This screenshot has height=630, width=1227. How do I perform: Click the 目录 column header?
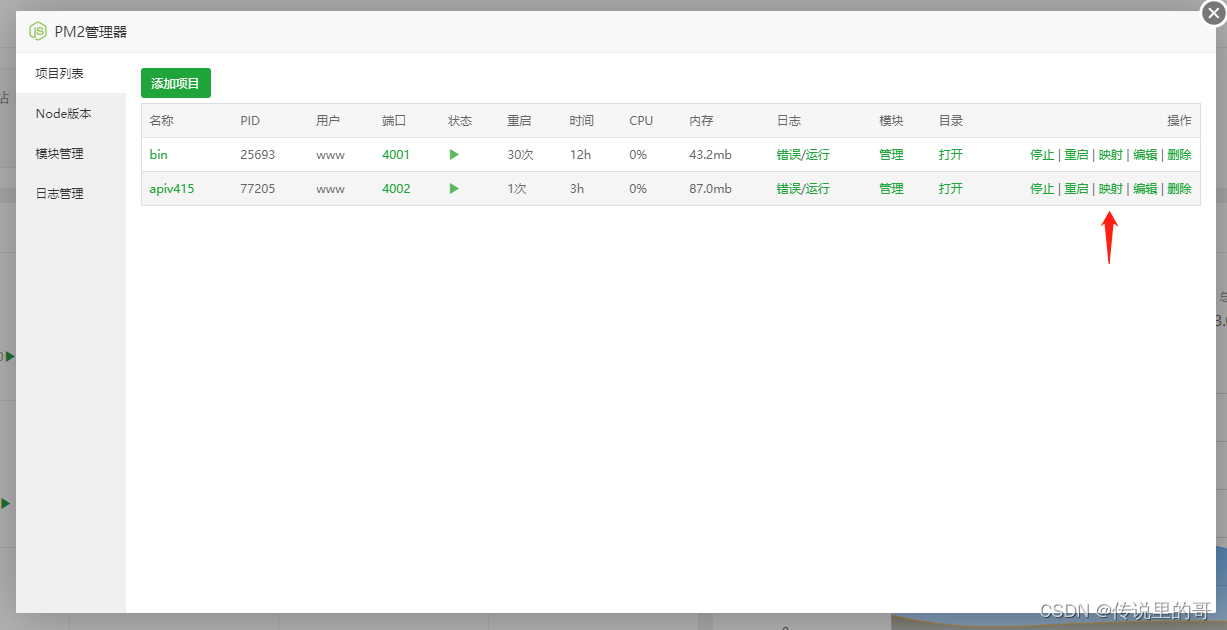pos(951,121)
